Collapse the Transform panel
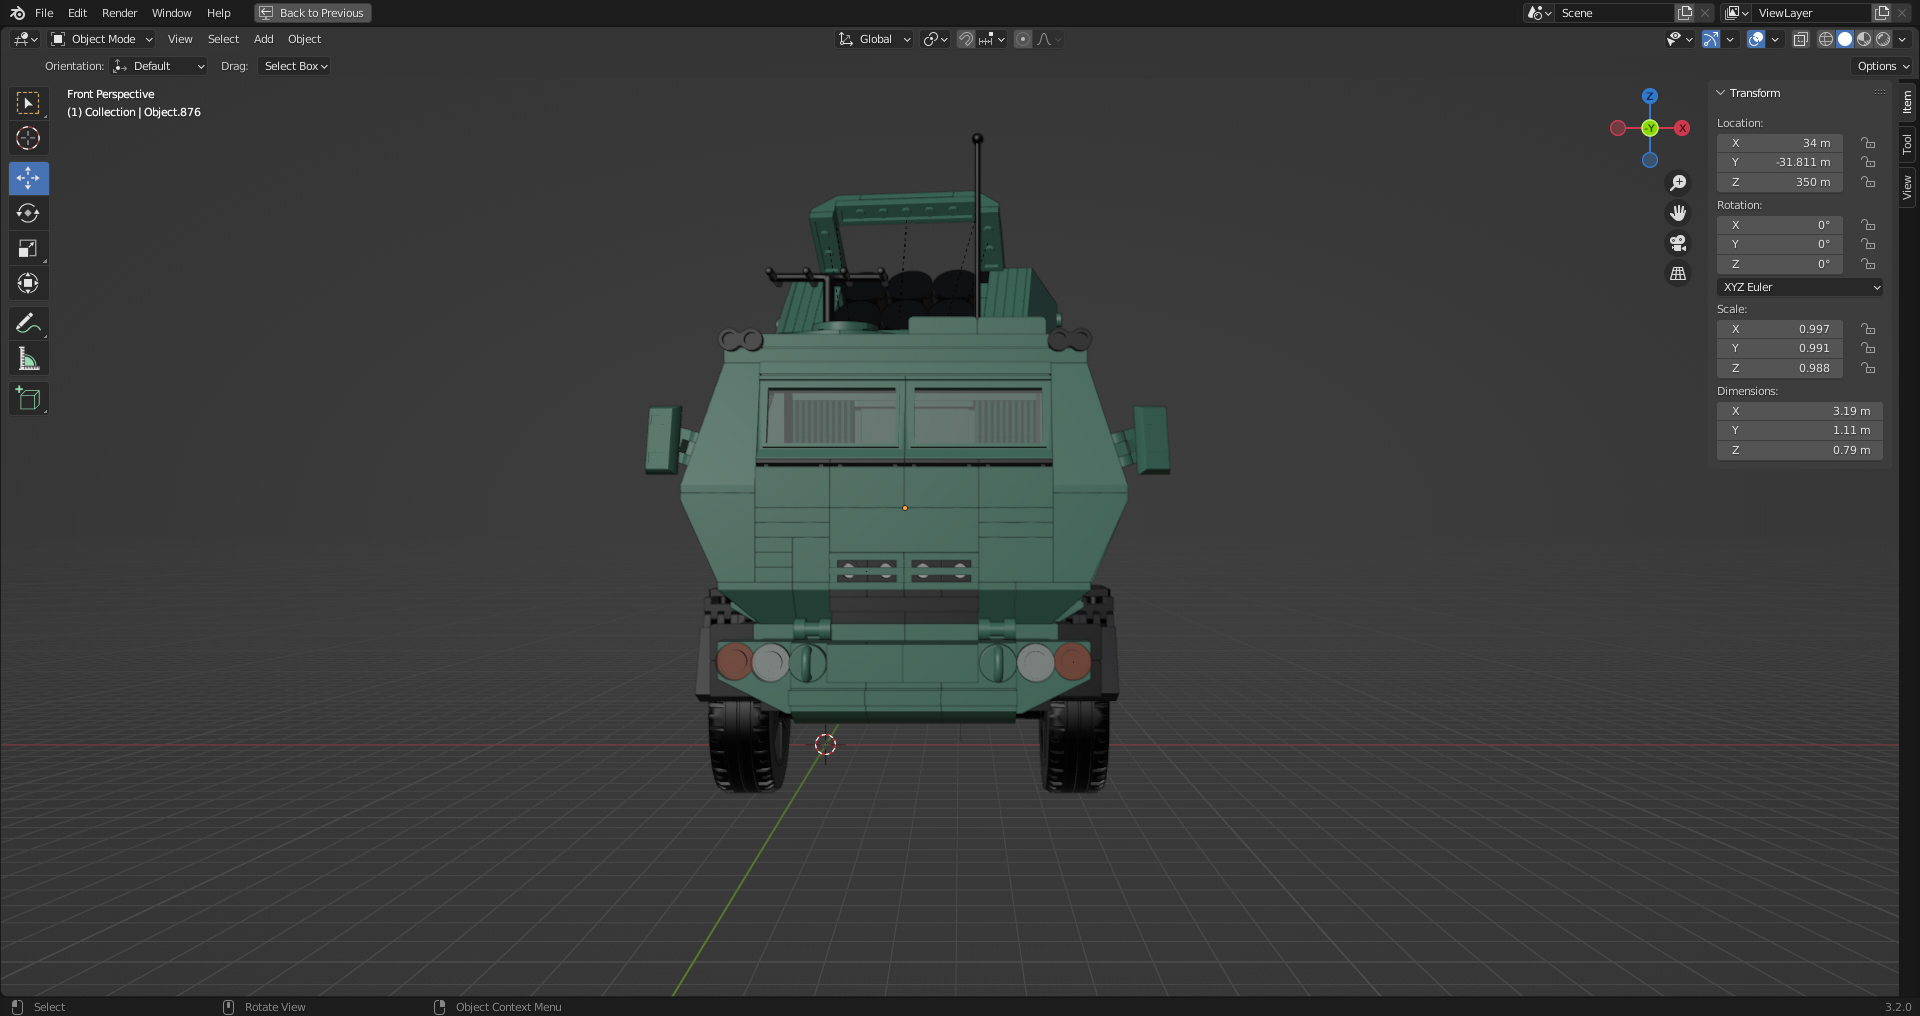This screenshot has width=1920, height=1016. click(1721, 93)
